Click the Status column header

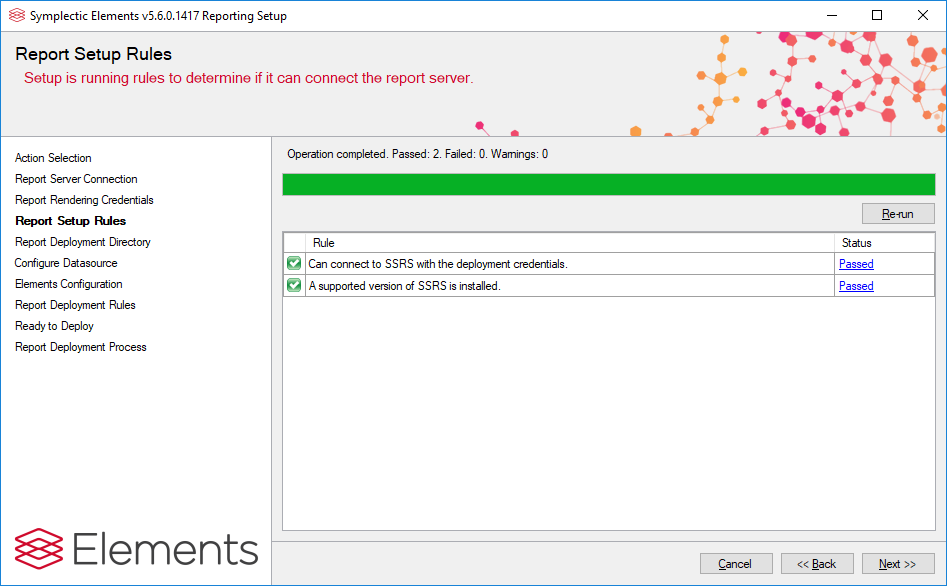[884, 243]
